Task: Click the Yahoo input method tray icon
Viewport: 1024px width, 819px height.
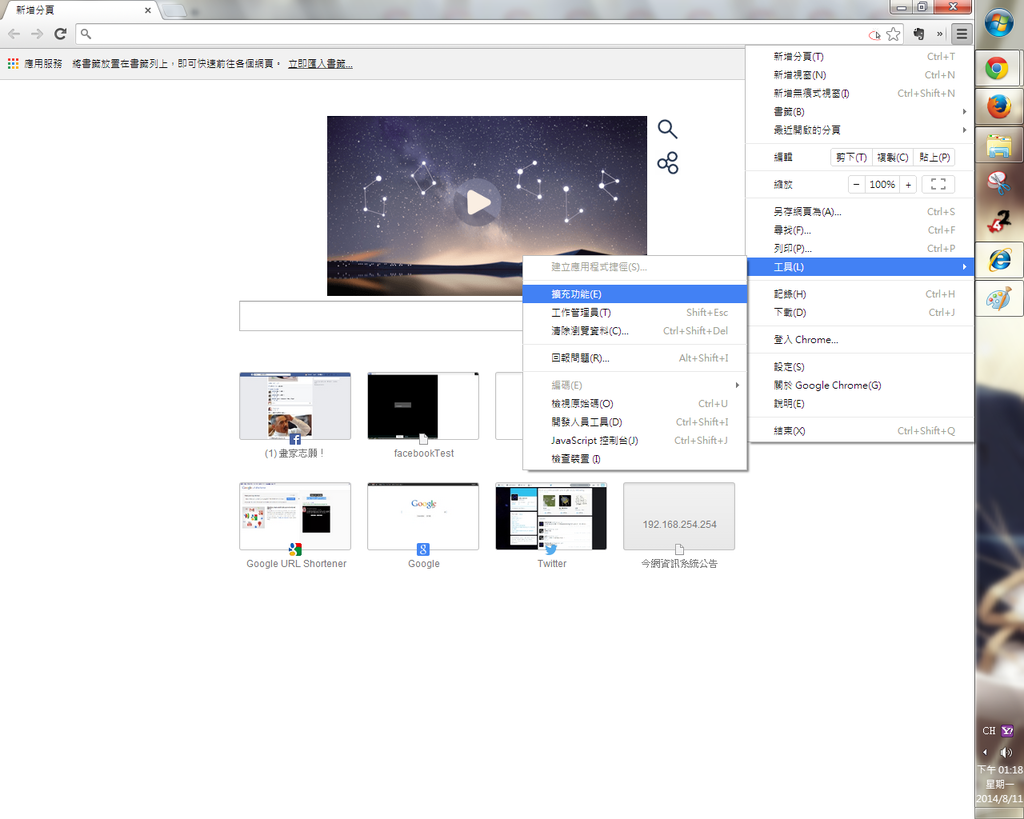Action: (x=1008, y=731)
